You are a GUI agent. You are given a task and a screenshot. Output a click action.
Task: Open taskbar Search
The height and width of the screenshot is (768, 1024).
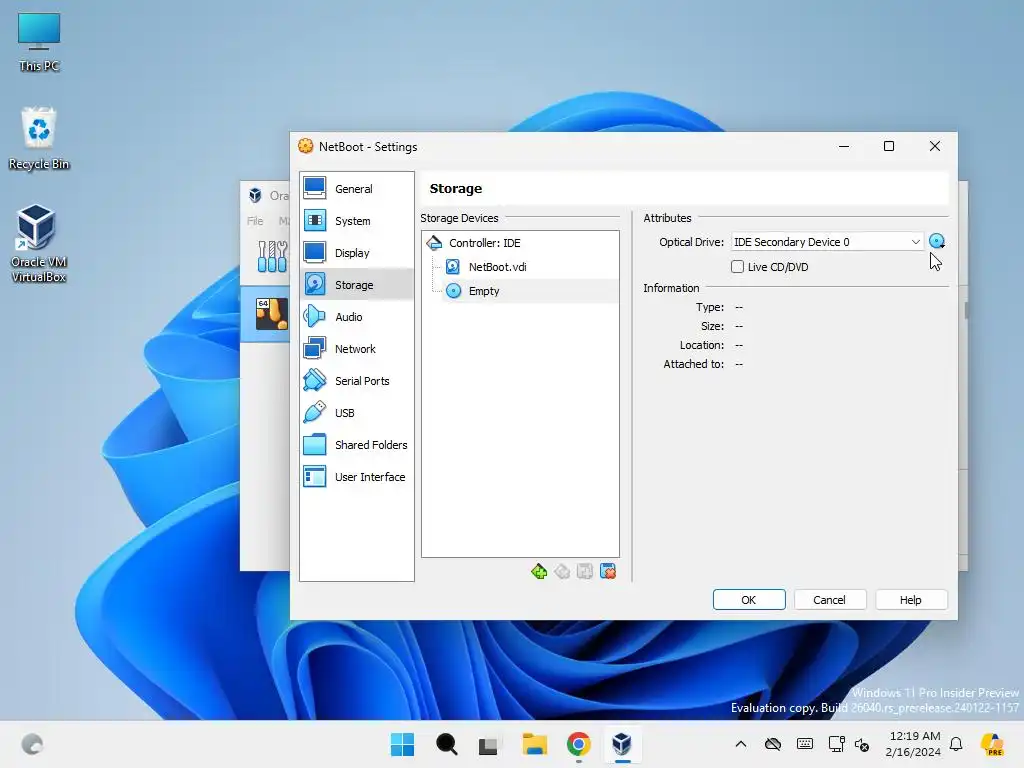(x=447, y=744)
